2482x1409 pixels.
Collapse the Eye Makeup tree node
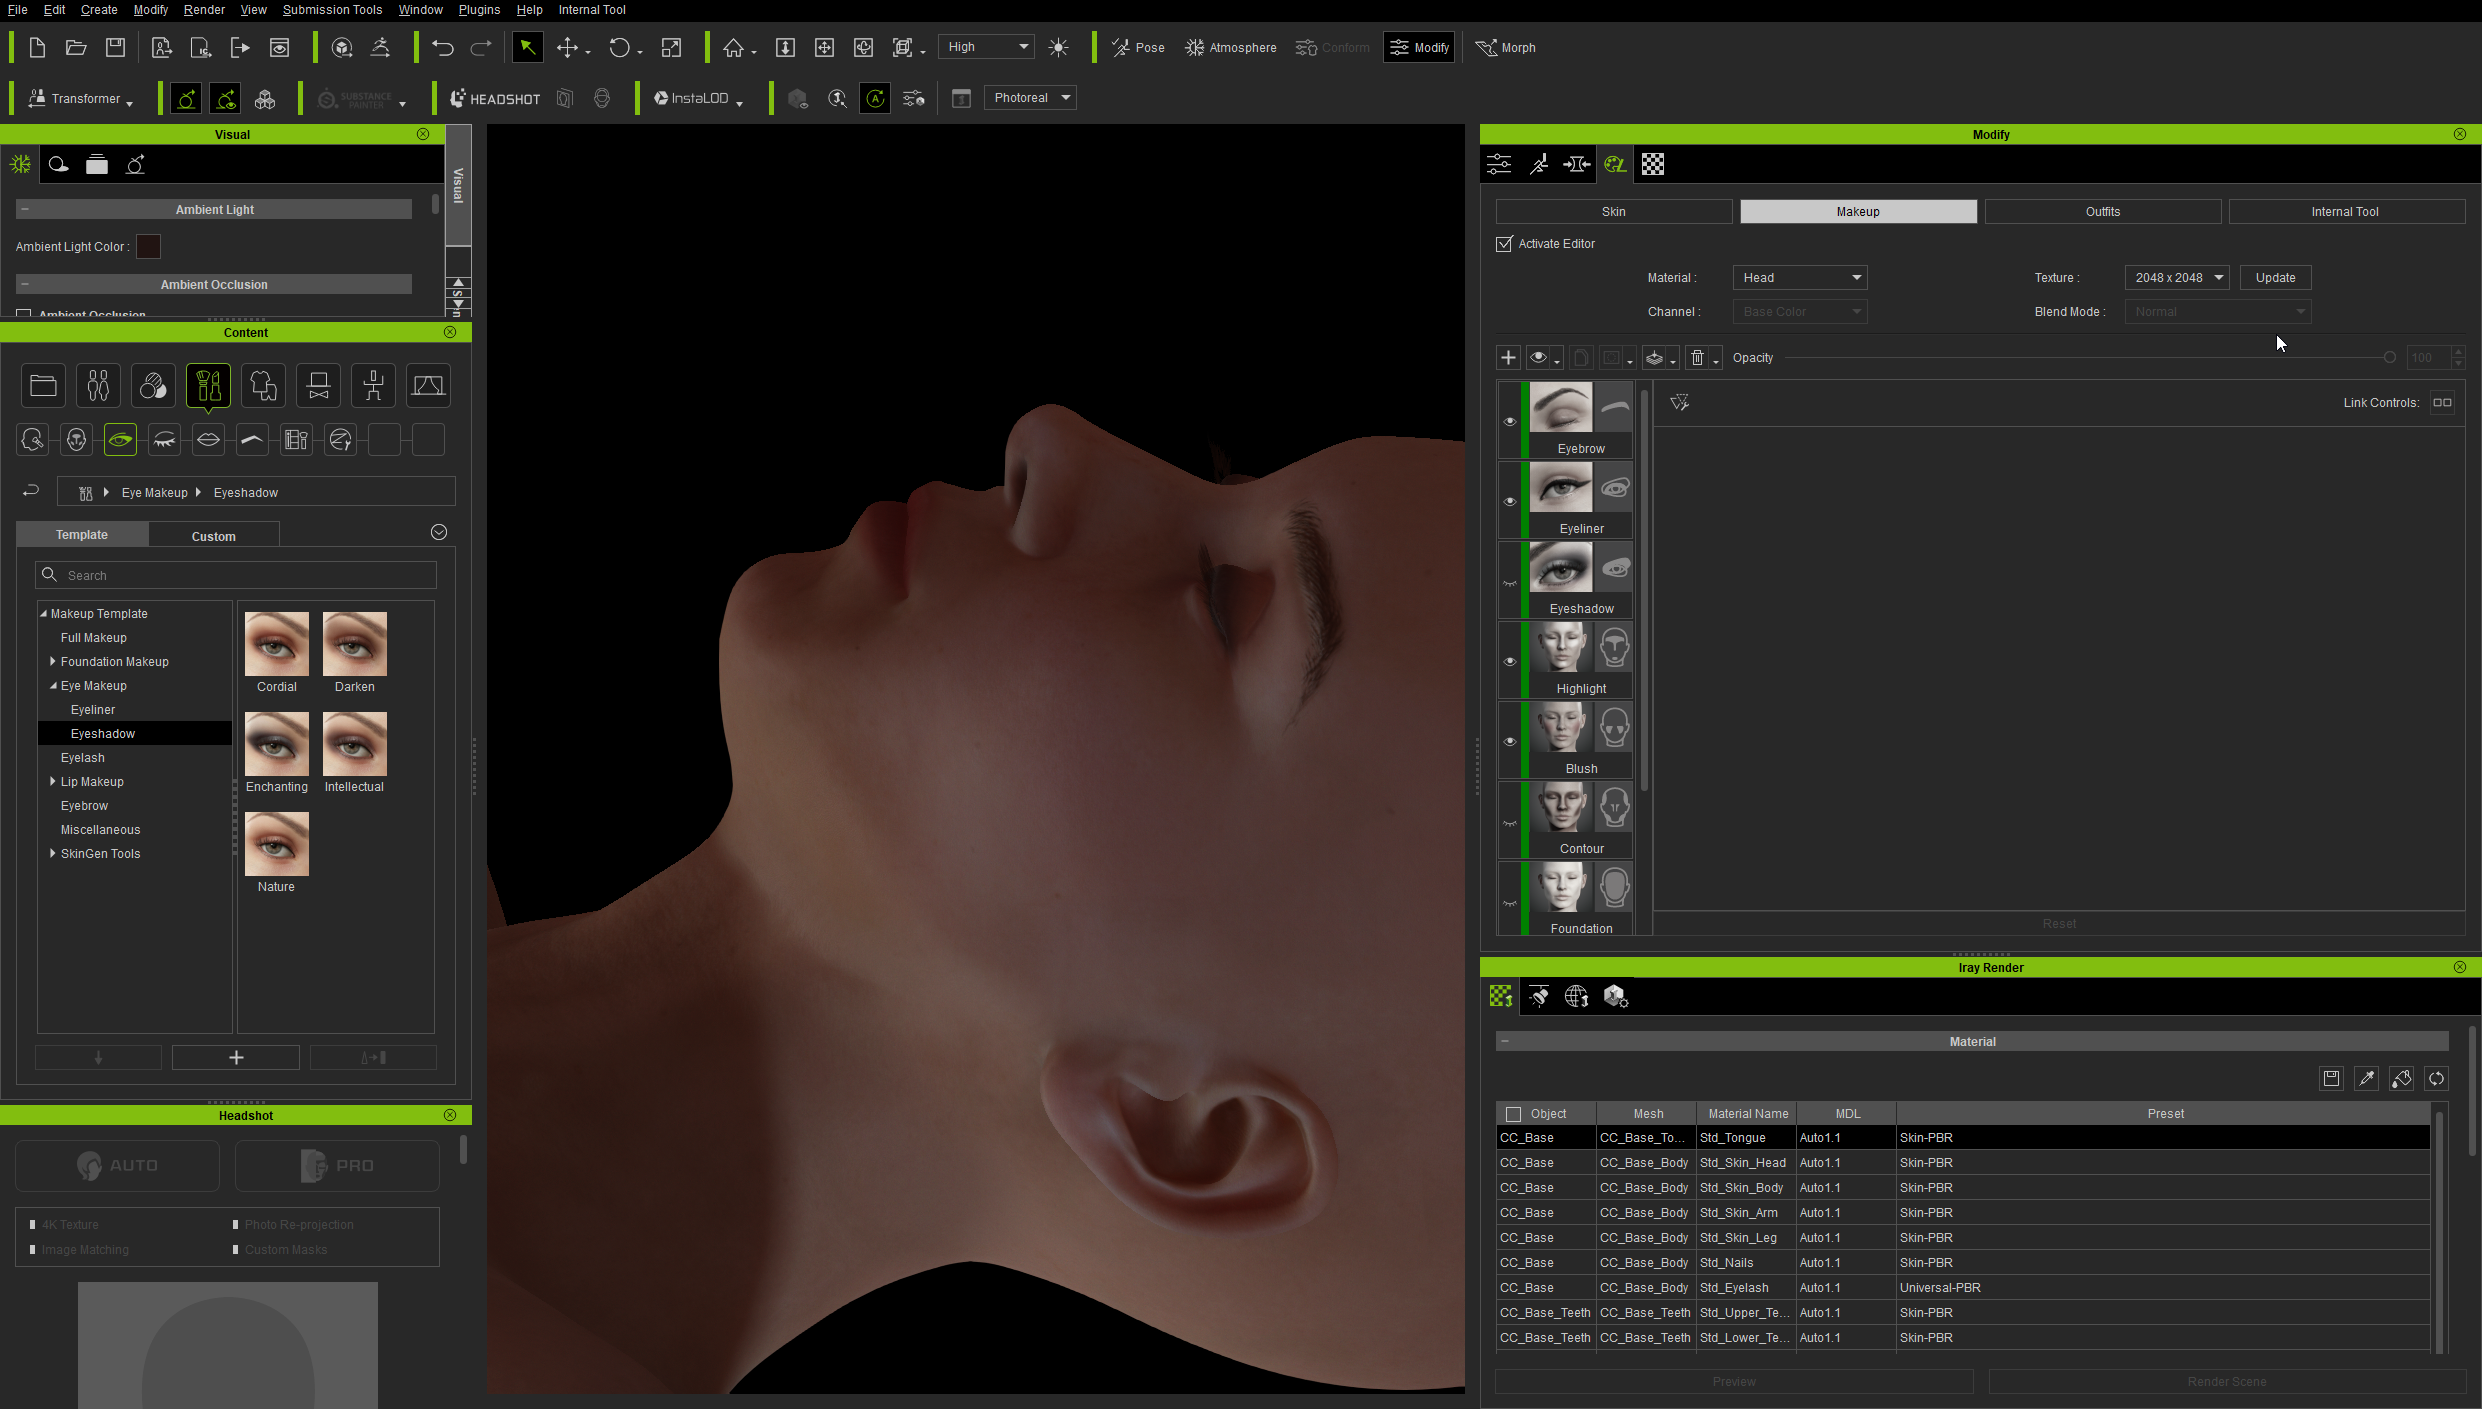click(53, 685)
